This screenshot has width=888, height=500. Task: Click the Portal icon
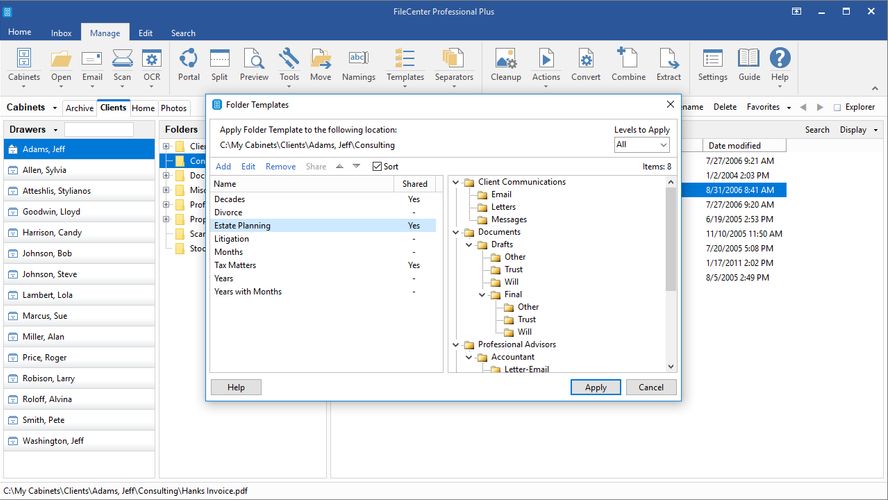(x=188, y=63)
